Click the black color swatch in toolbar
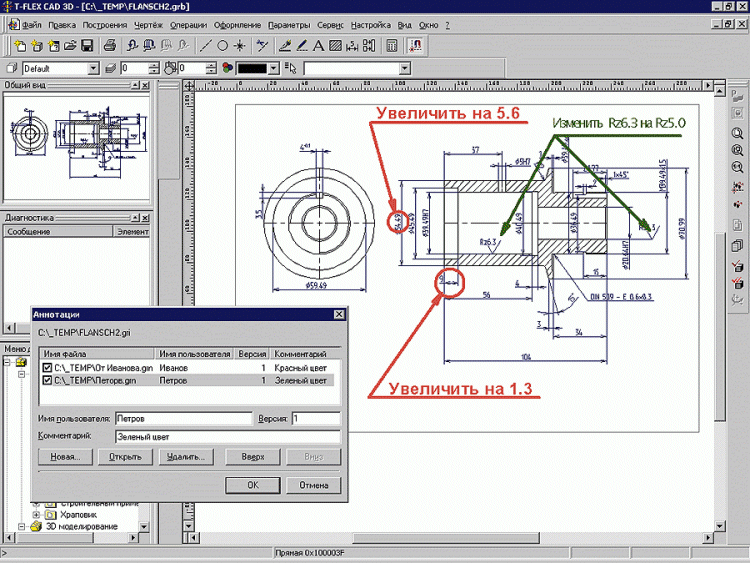Viewport: 750px width, 563px height. click(x=252, y=68)
